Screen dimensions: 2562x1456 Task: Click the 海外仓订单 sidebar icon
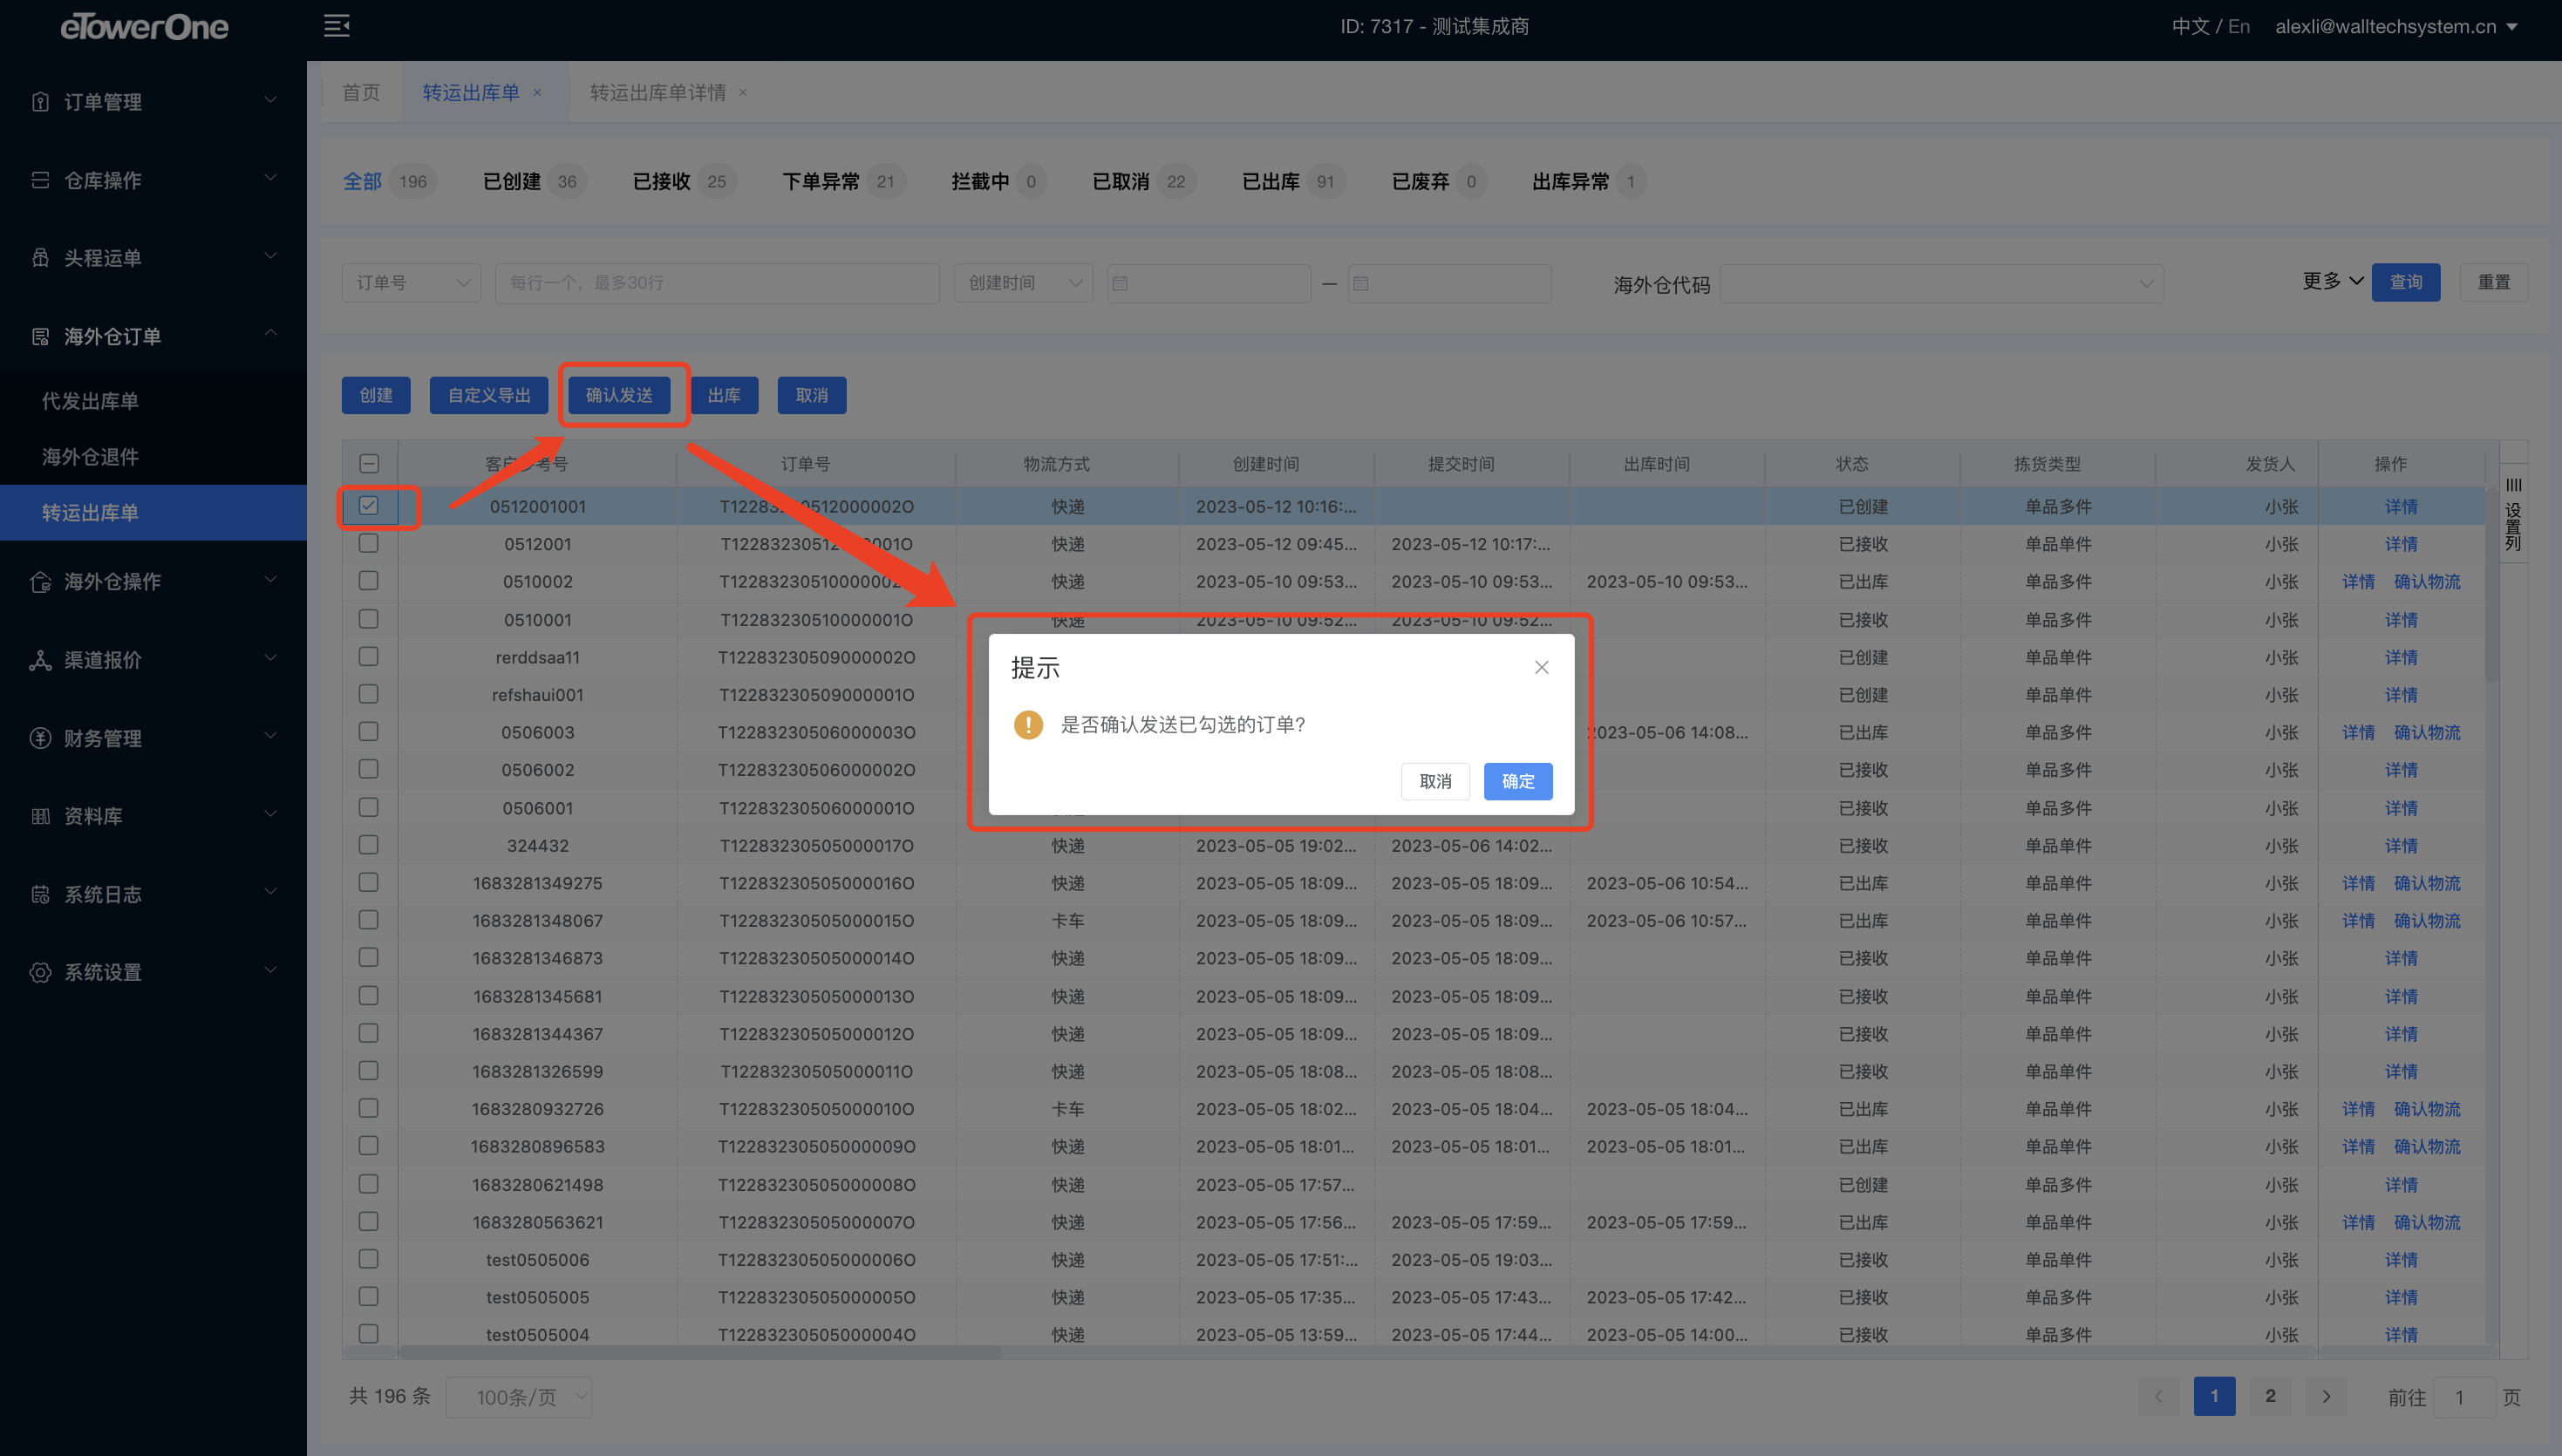[40, 336]
